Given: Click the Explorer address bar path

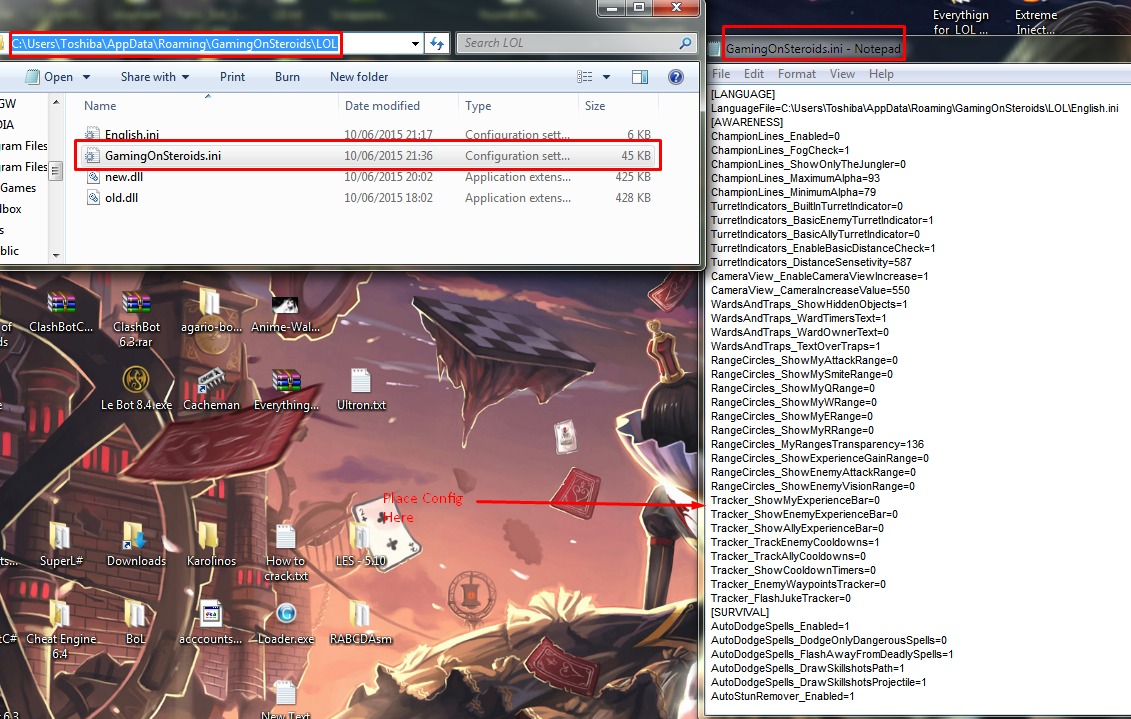Looking at the screenshot, I should [175, 43].
